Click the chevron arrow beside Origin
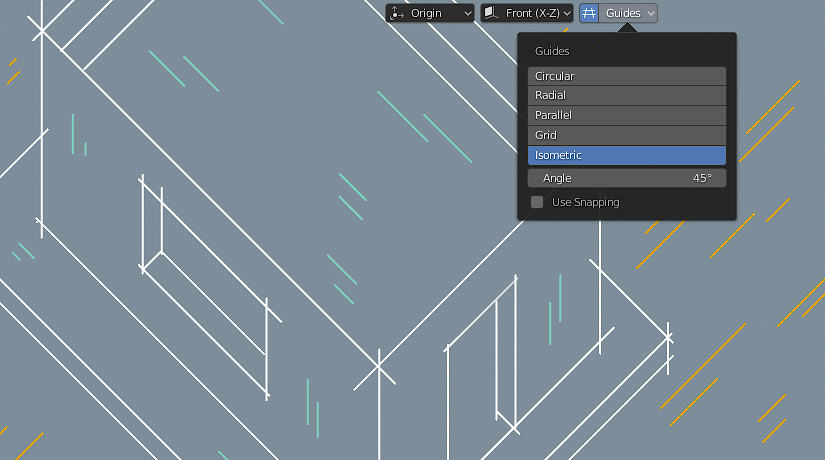825x460 pixels. [x=467, y=13]
